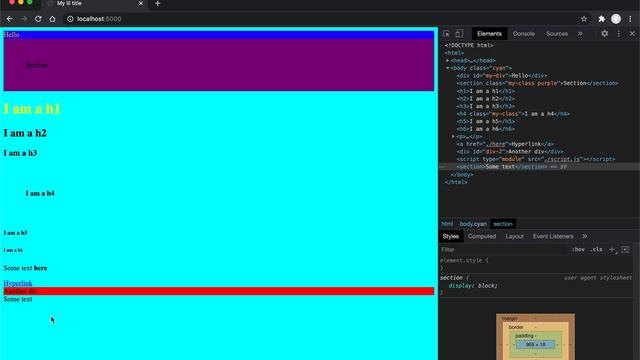
Task: Open Chrome's three-dot menu
Action: (630, 19)
